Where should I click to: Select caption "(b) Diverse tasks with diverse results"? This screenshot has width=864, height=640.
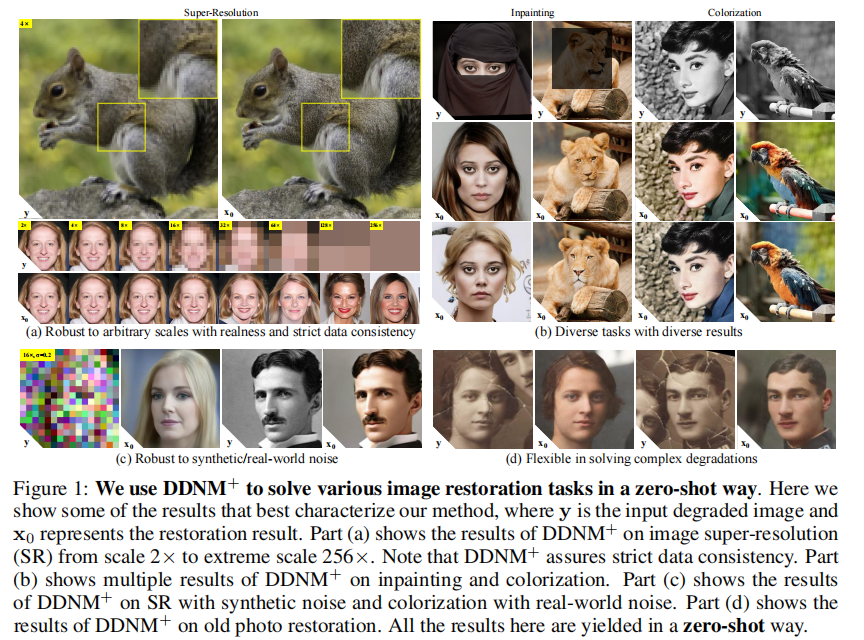[x=639, y=332]
